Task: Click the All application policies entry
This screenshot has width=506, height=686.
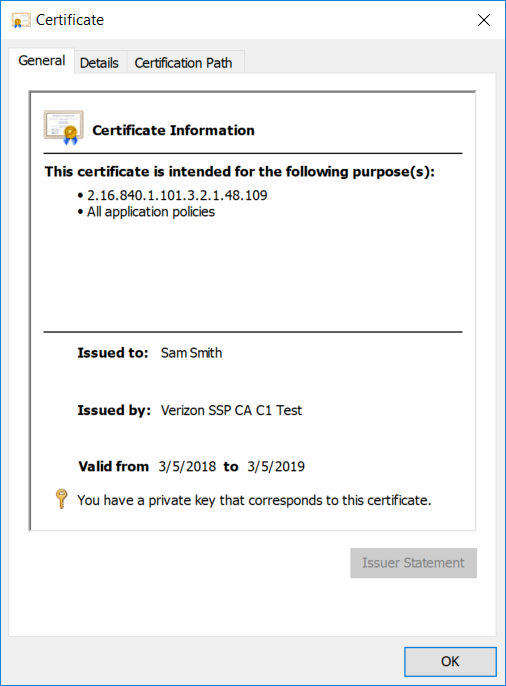Action: click(x=151, y=212)
